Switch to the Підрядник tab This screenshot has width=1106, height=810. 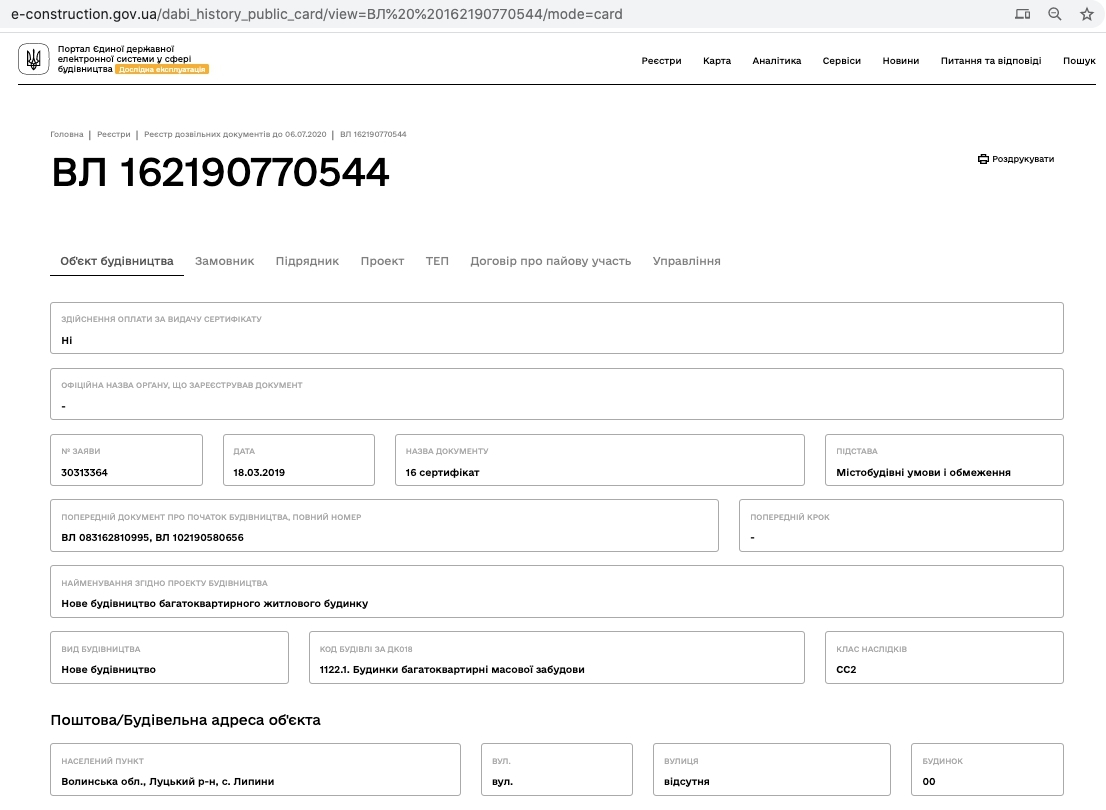click(307, 261)
